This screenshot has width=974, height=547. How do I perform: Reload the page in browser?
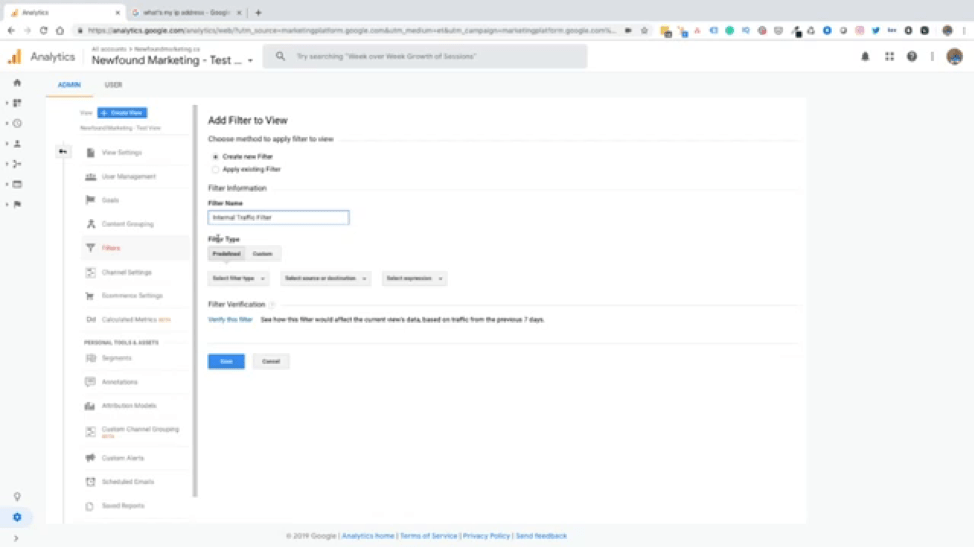point(43,30)
